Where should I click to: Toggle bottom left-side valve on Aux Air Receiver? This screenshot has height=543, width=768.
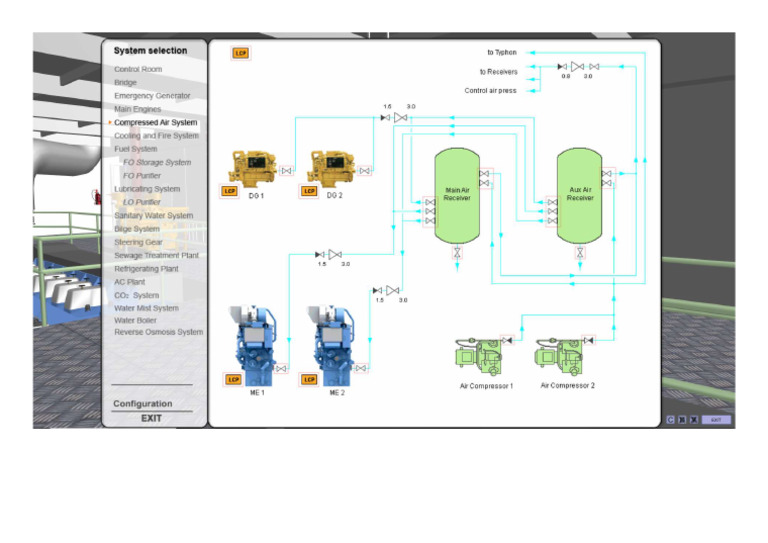(x=552, y=221)
